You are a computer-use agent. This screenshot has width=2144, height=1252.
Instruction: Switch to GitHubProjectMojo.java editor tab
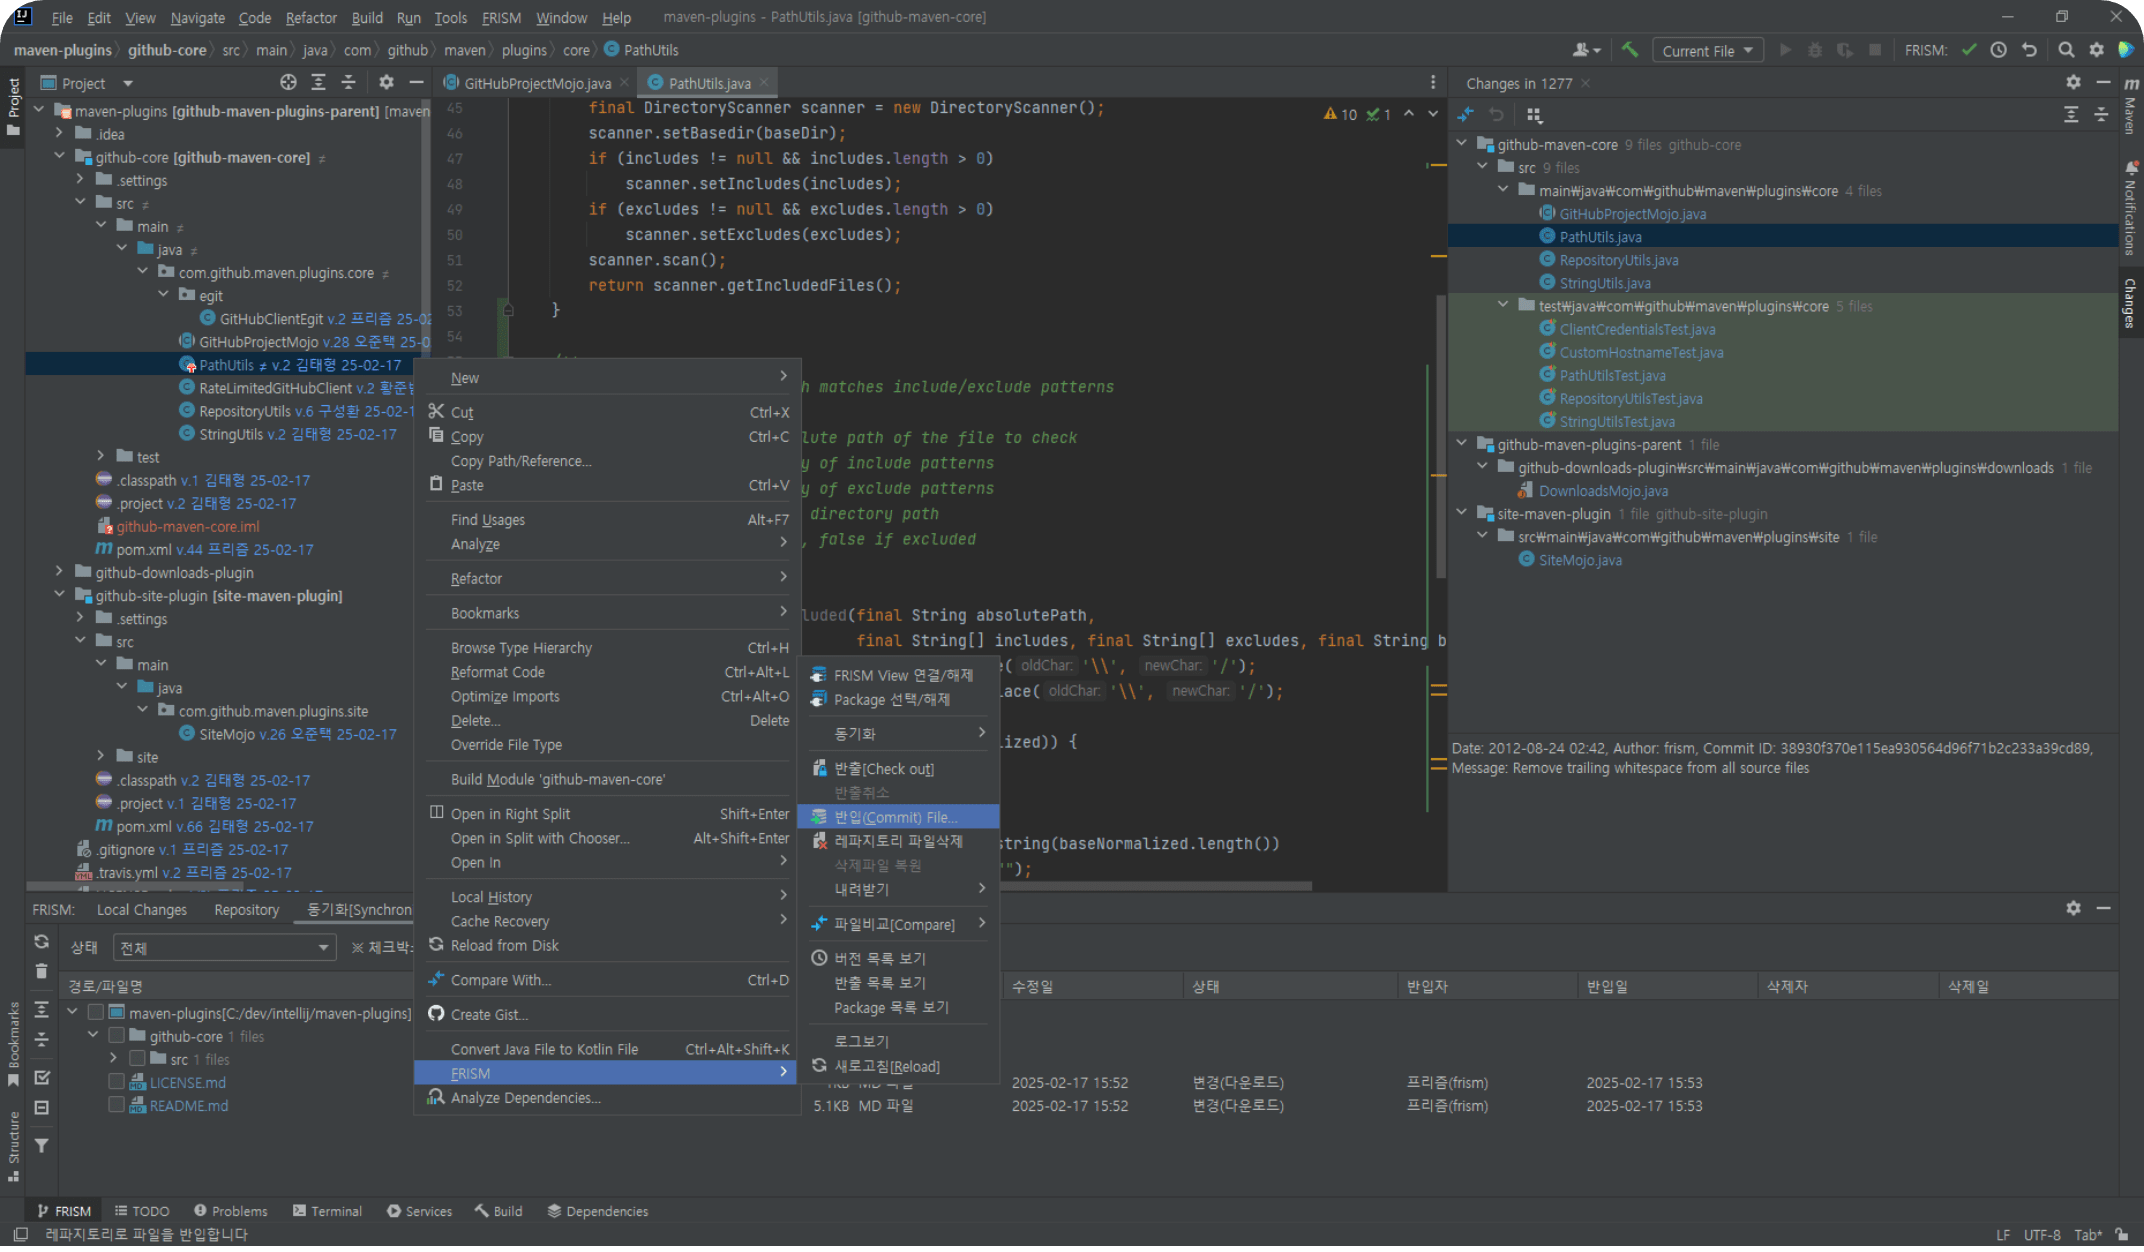(x=536, y=83)
